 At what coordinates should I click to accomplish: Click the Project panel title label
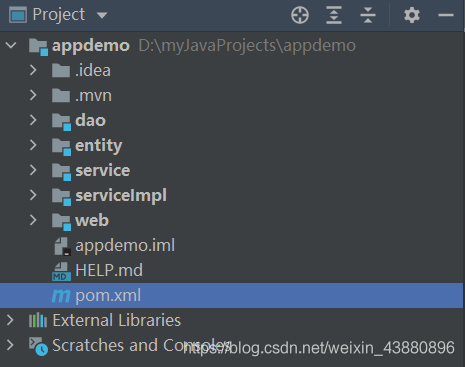[x=59, y=15]
